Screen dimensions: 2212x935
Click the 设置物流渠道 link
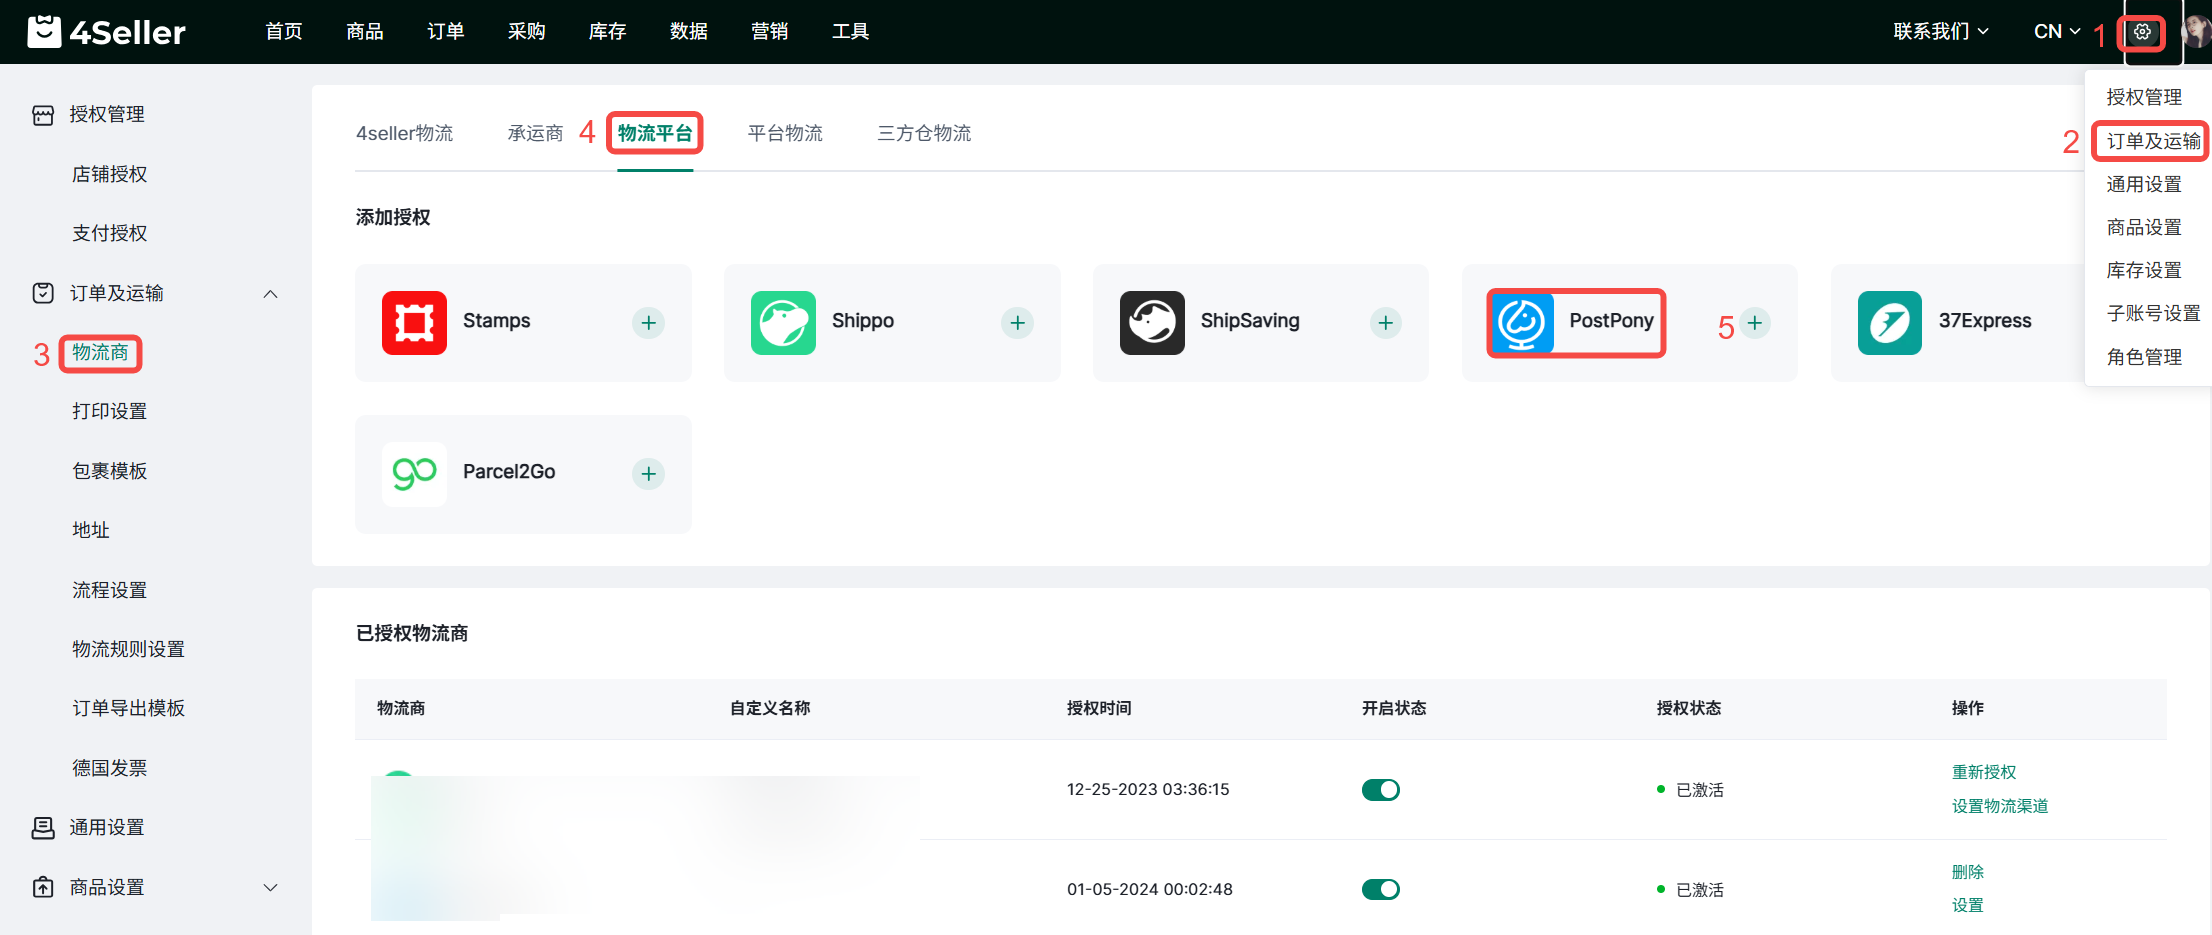[2000, 806]
